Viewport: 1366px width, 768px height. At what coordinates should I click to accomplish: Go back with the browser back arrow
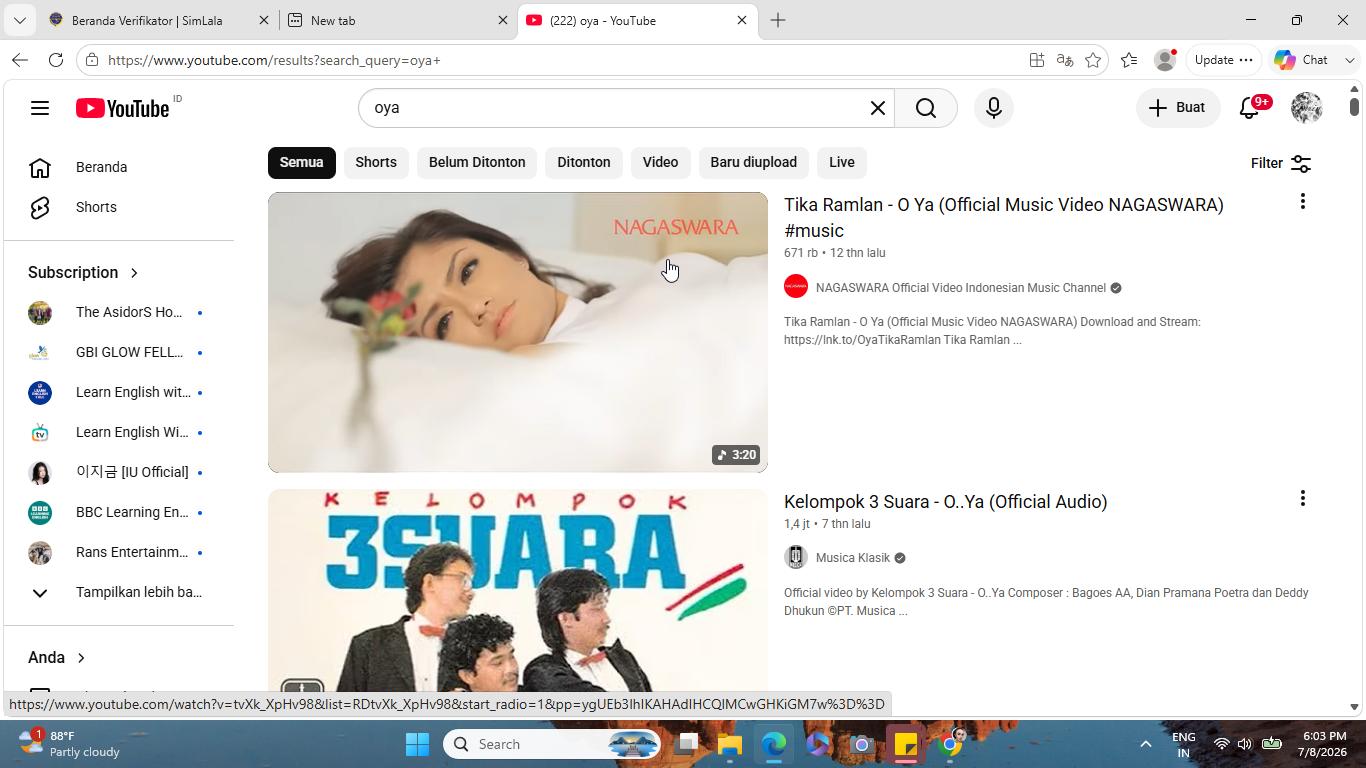(x=20, y=60)
